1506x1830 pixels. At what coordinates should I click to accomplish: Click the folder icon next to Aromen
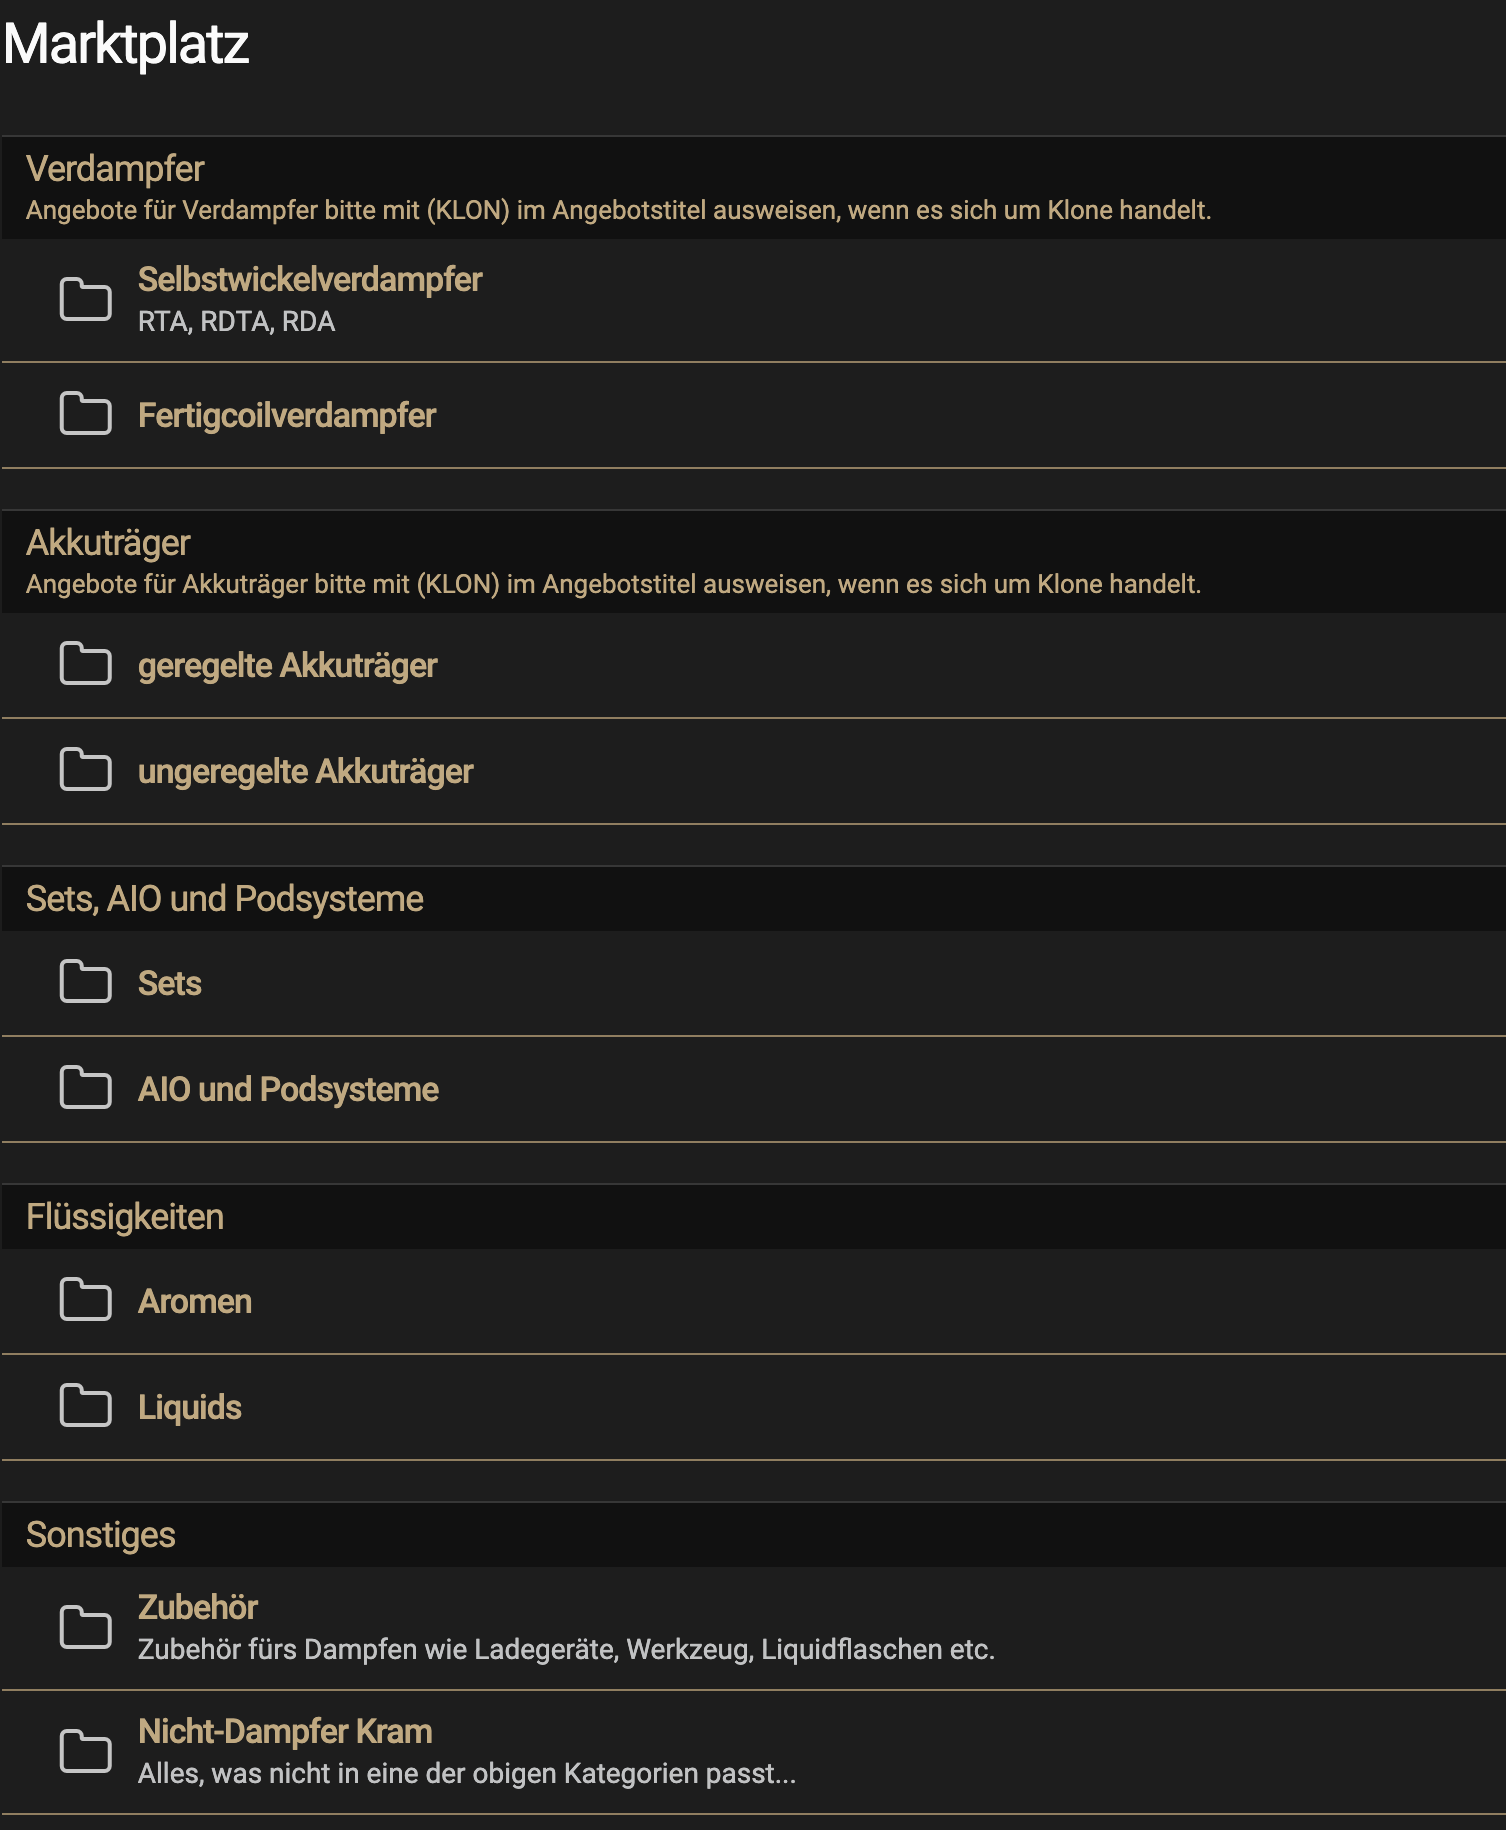[x=85, y=1300]
